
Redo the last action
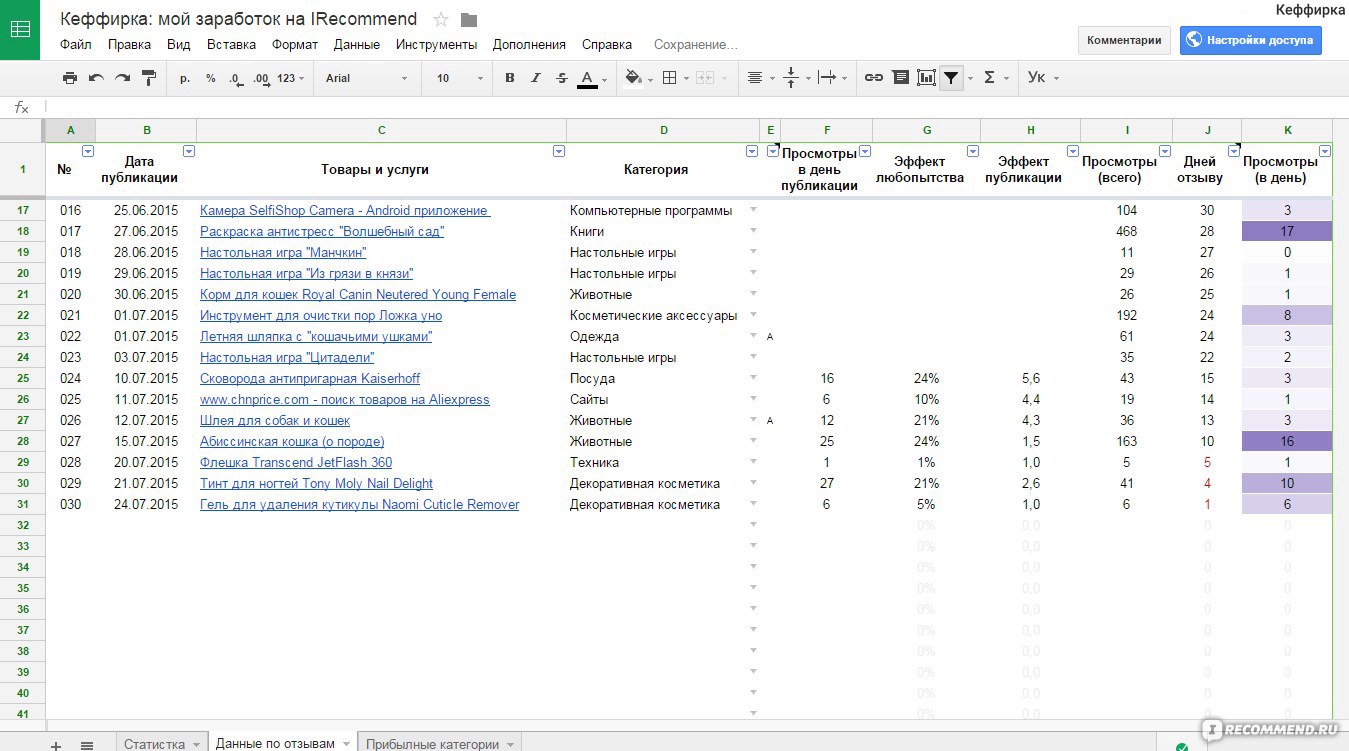click(x=122, y=78)
